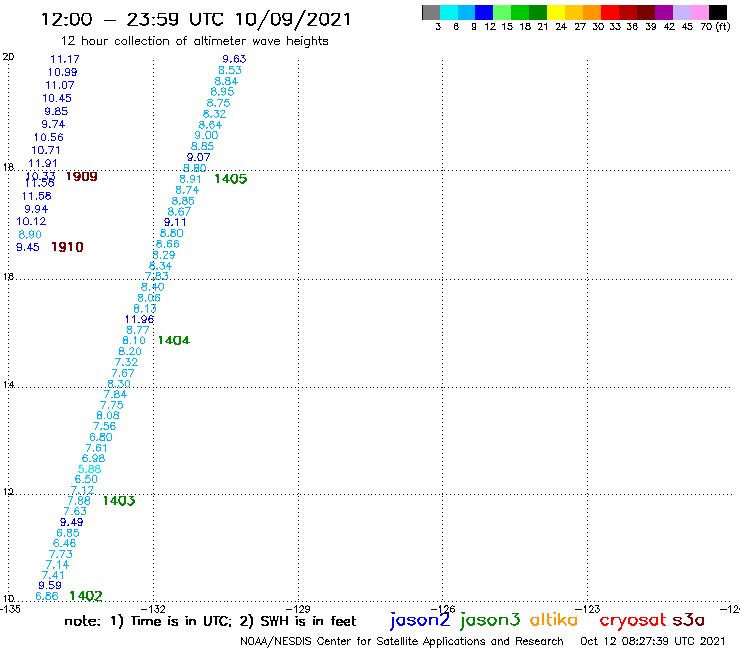The width and height of the screenshot is (740, 650).
Task: Select the 1404 time marker
Action: tap(174, 340)
